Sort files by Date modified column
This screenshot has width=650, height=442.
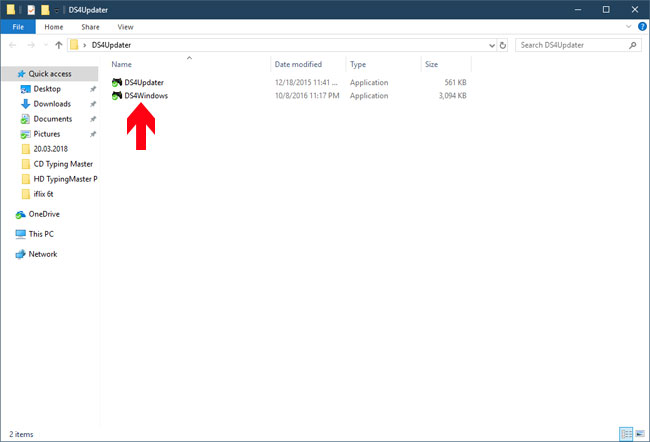pos(297,64)
